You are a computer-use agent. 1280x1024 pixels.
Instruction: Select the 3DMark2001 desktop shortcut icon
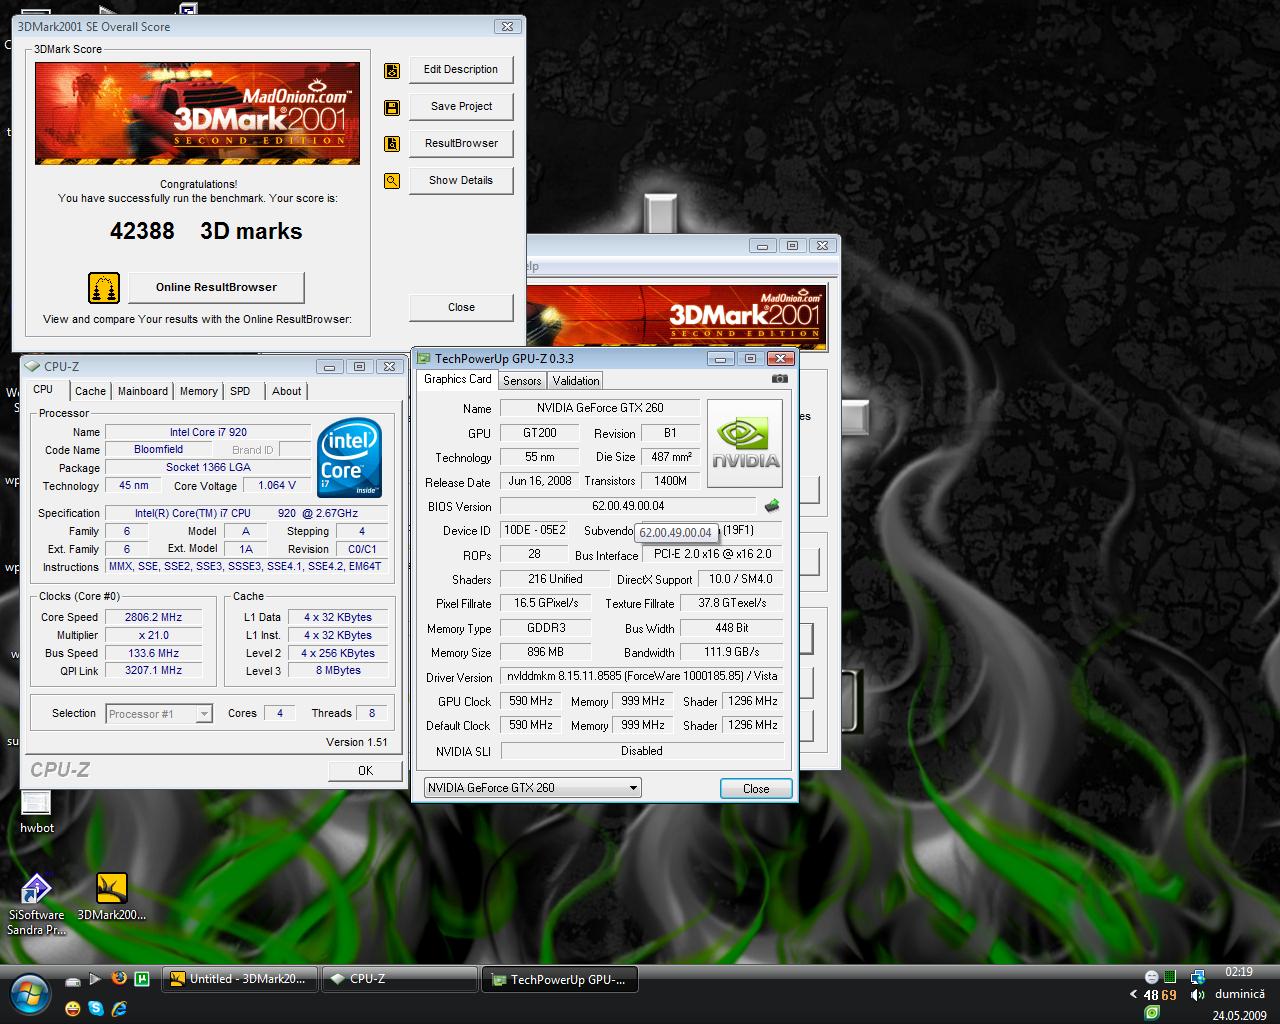click(111, 897)
